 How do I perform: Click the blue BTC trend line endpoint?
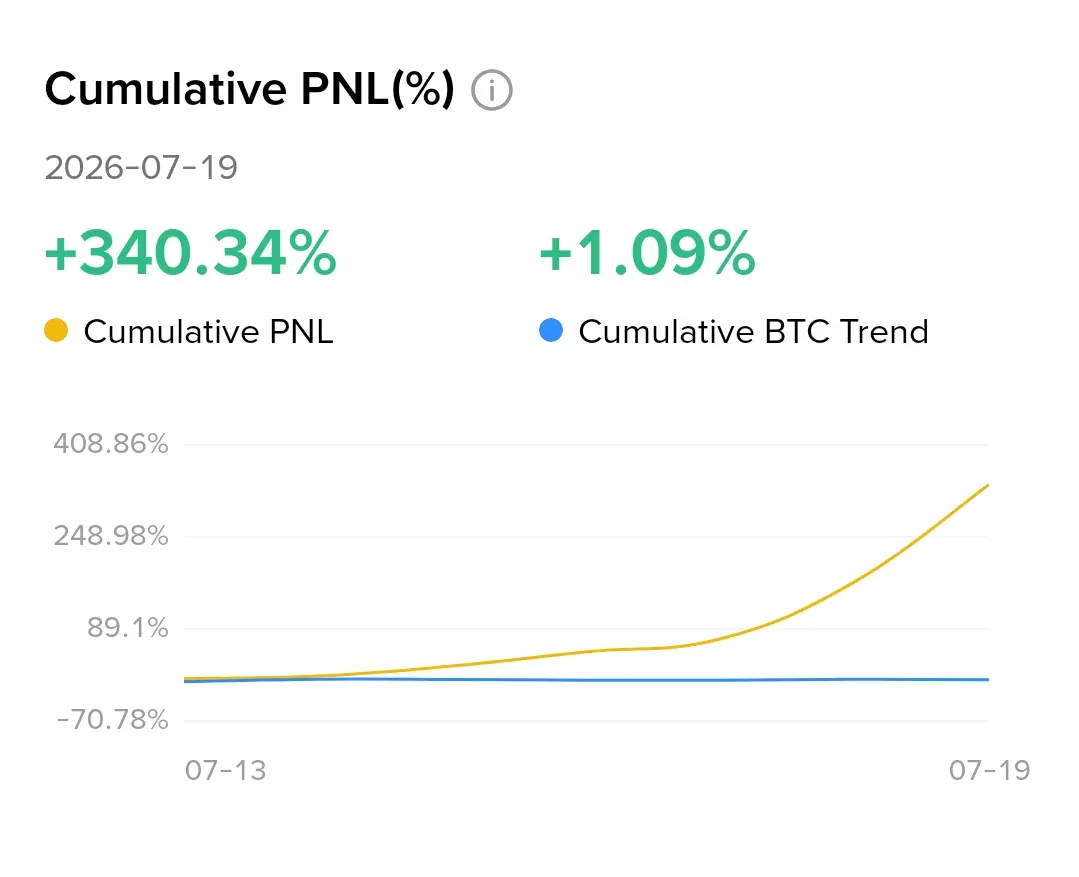[x=987, y=679]
